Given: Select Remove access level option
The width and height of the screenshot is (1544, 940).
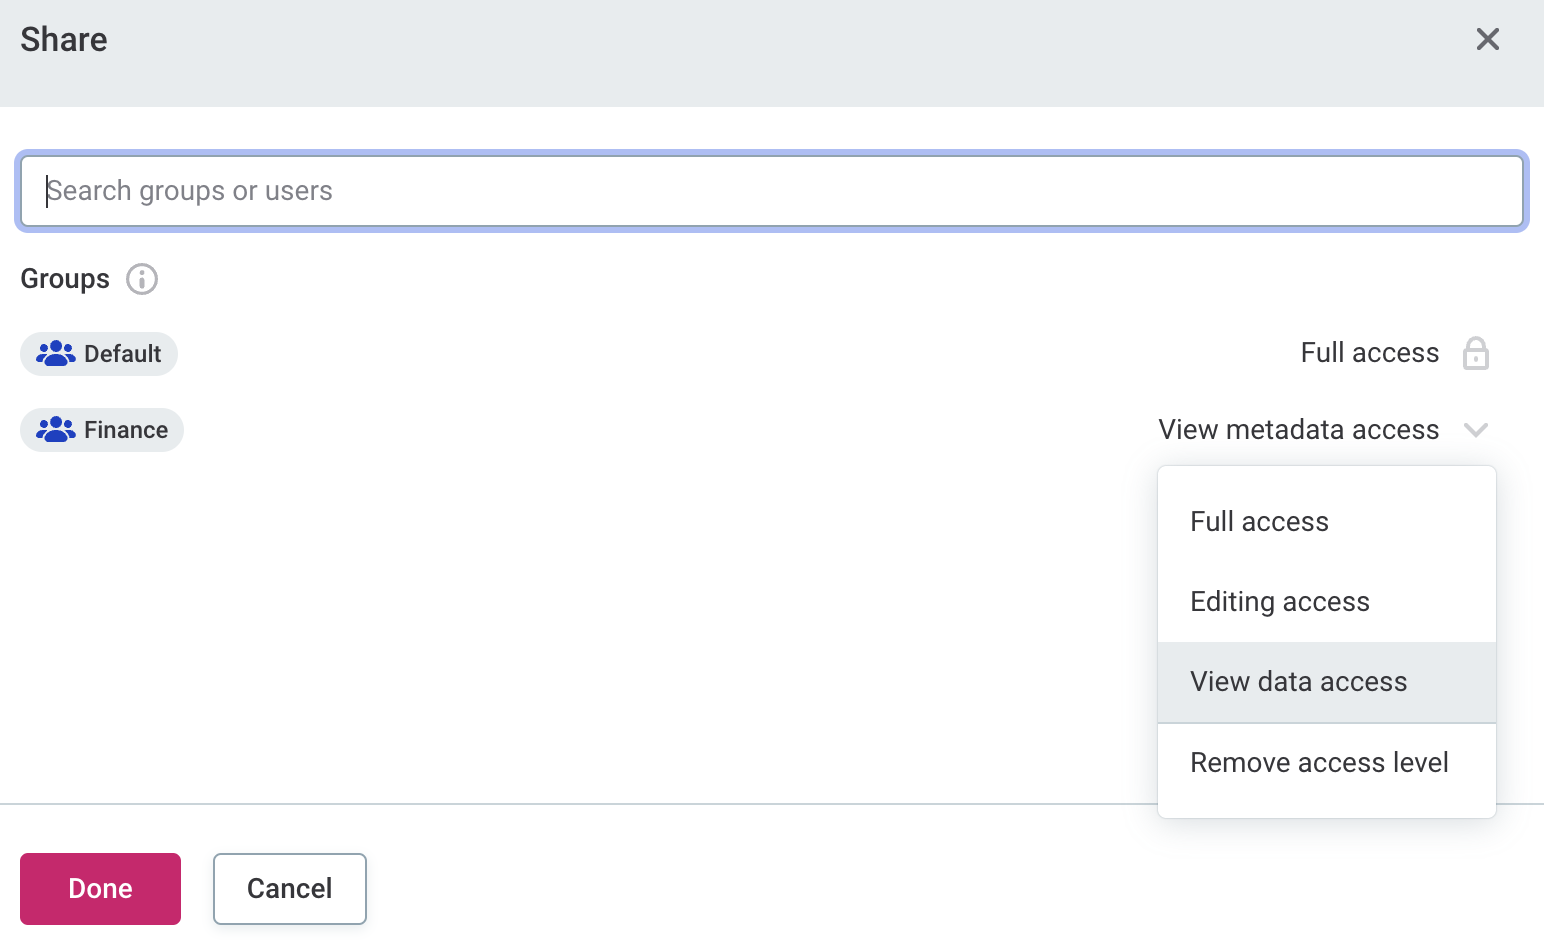Looking at the screenshot, I should point(1318,763).
